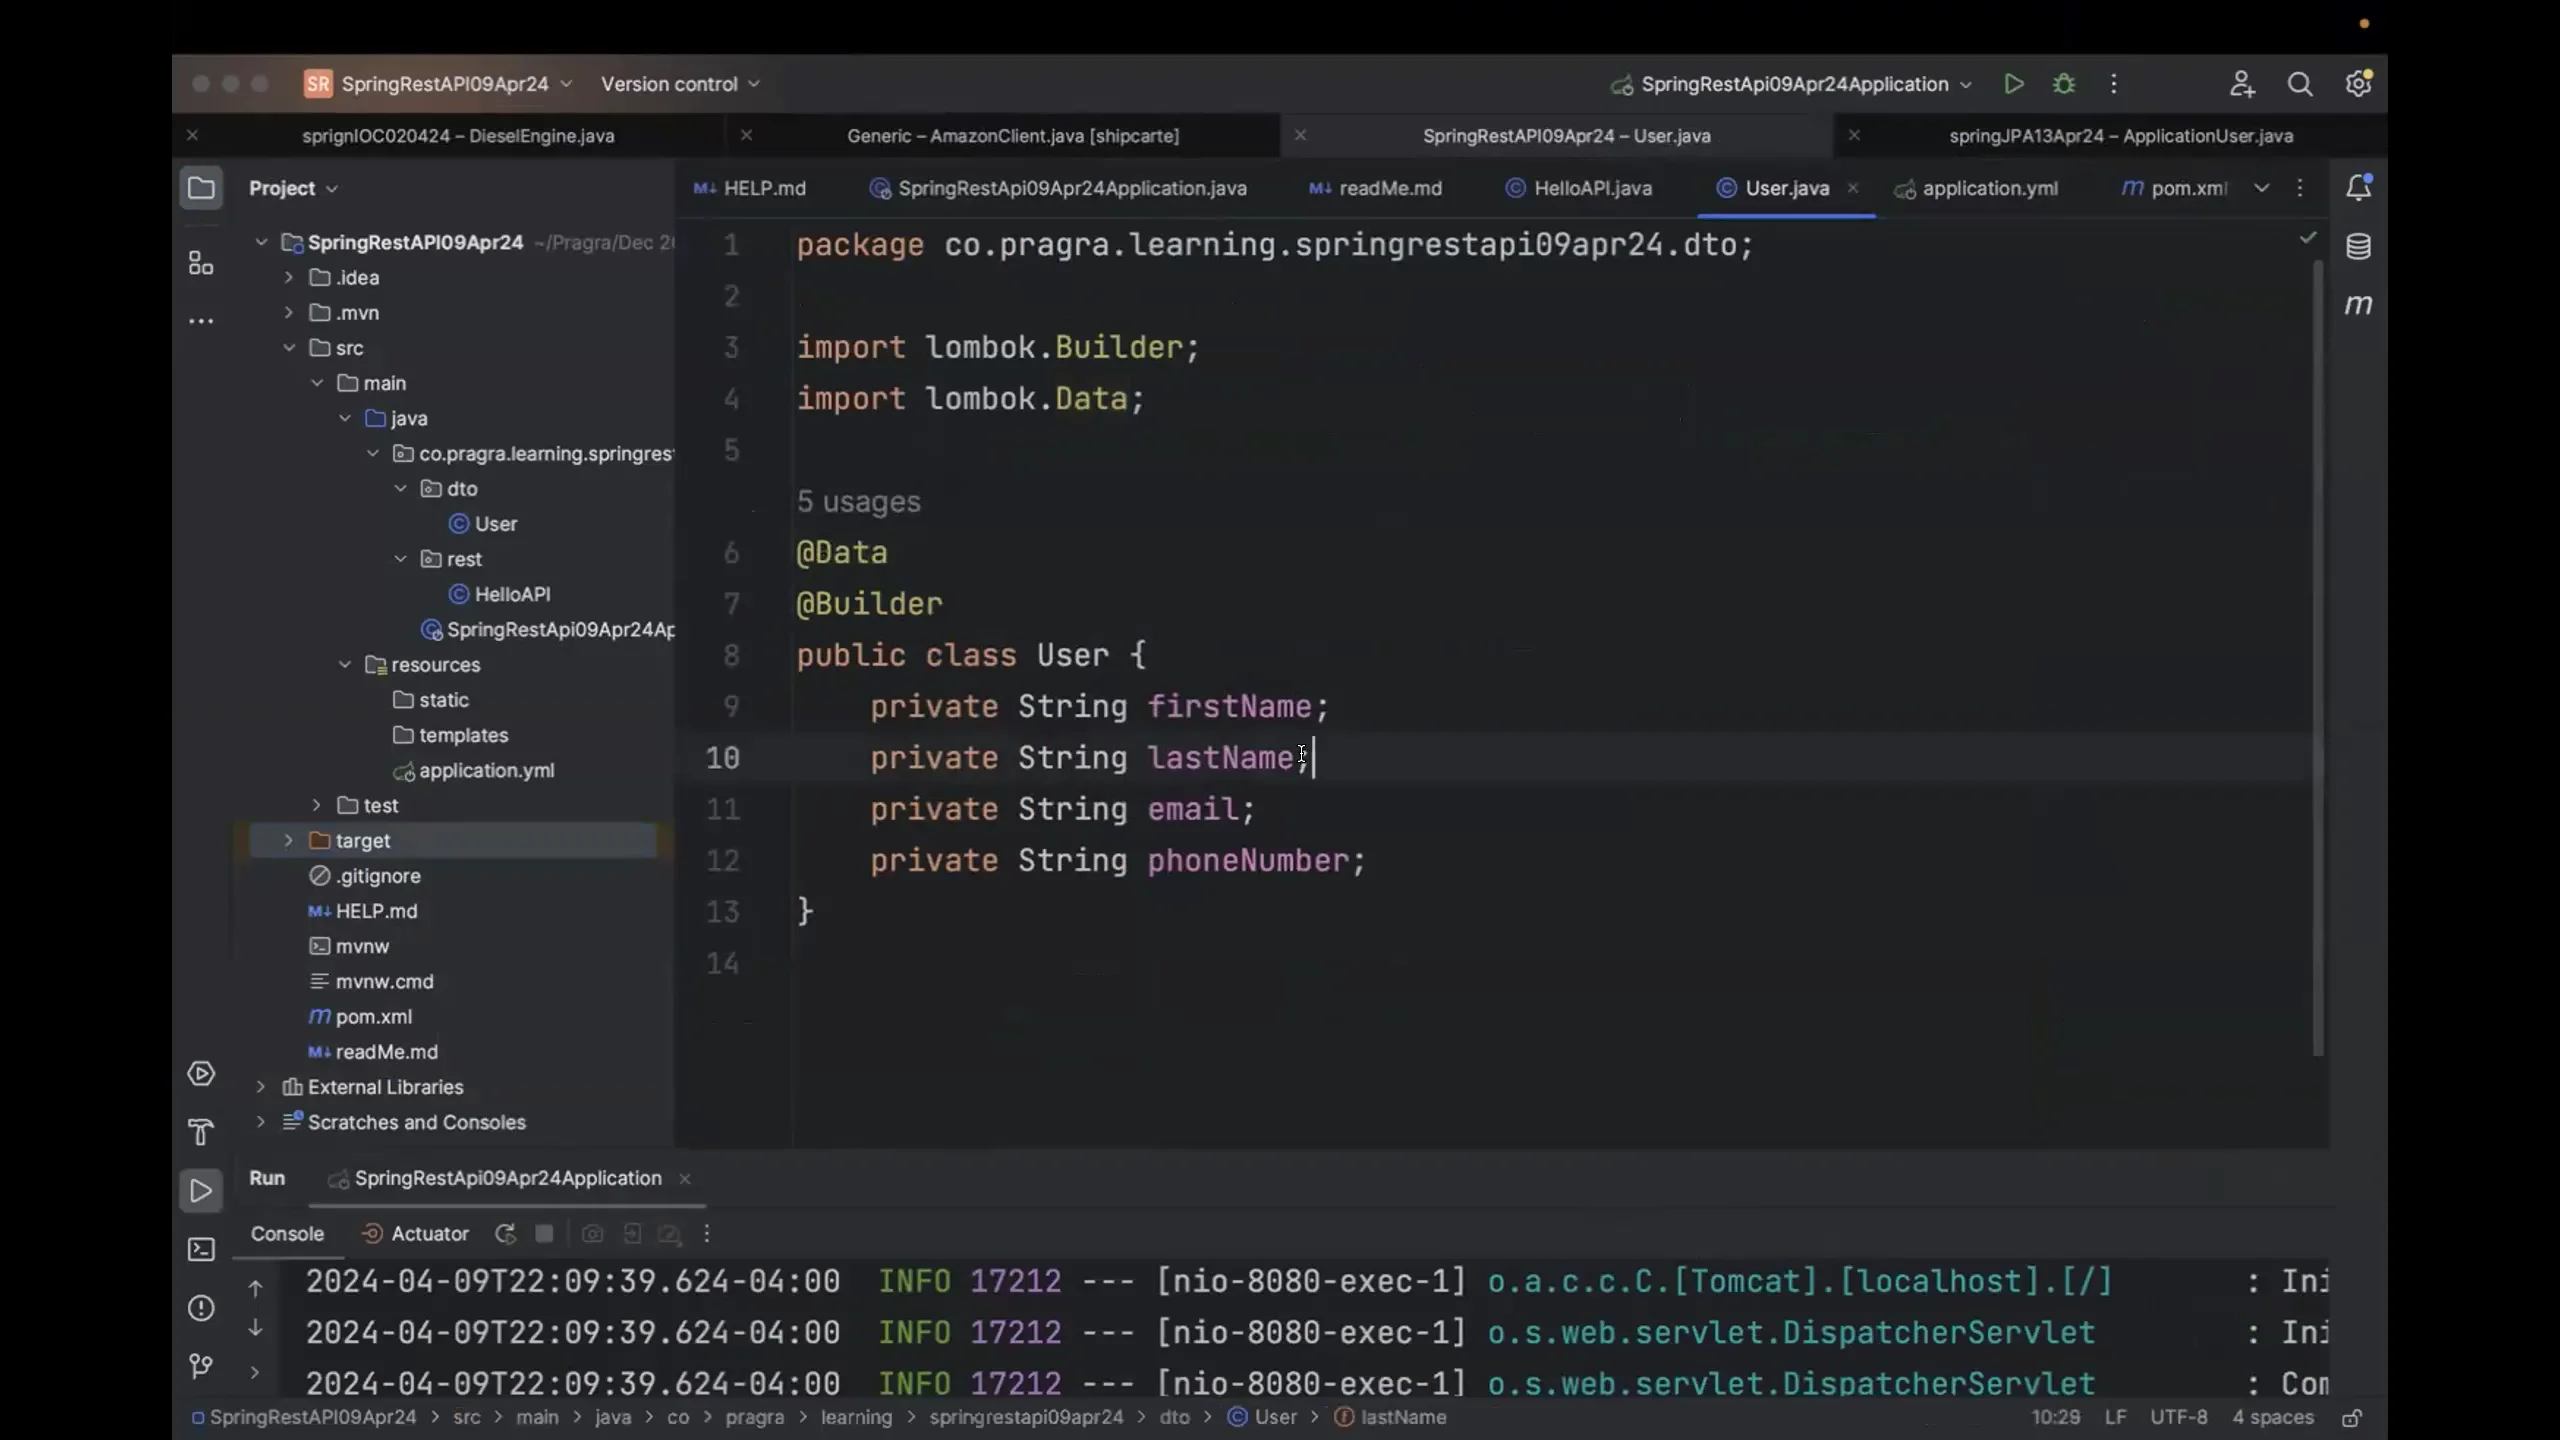This screenshot has width=2560, height=1440.
Task: Open the Database panel on right sidebar
Action: tap(2358, 246)
